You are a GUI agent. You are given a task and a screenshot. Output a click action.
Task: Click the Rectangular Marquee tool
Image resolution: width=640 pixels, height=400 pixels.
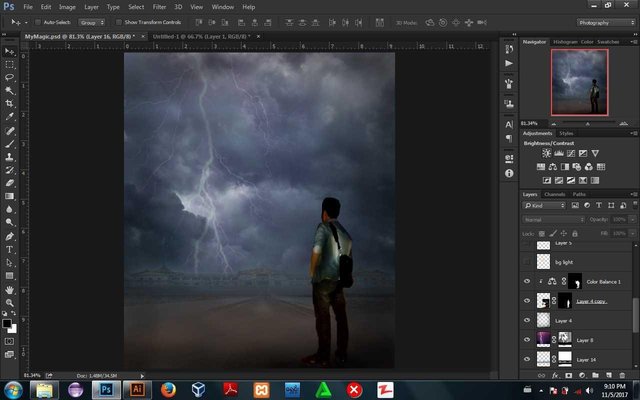[x=10, y=64]
